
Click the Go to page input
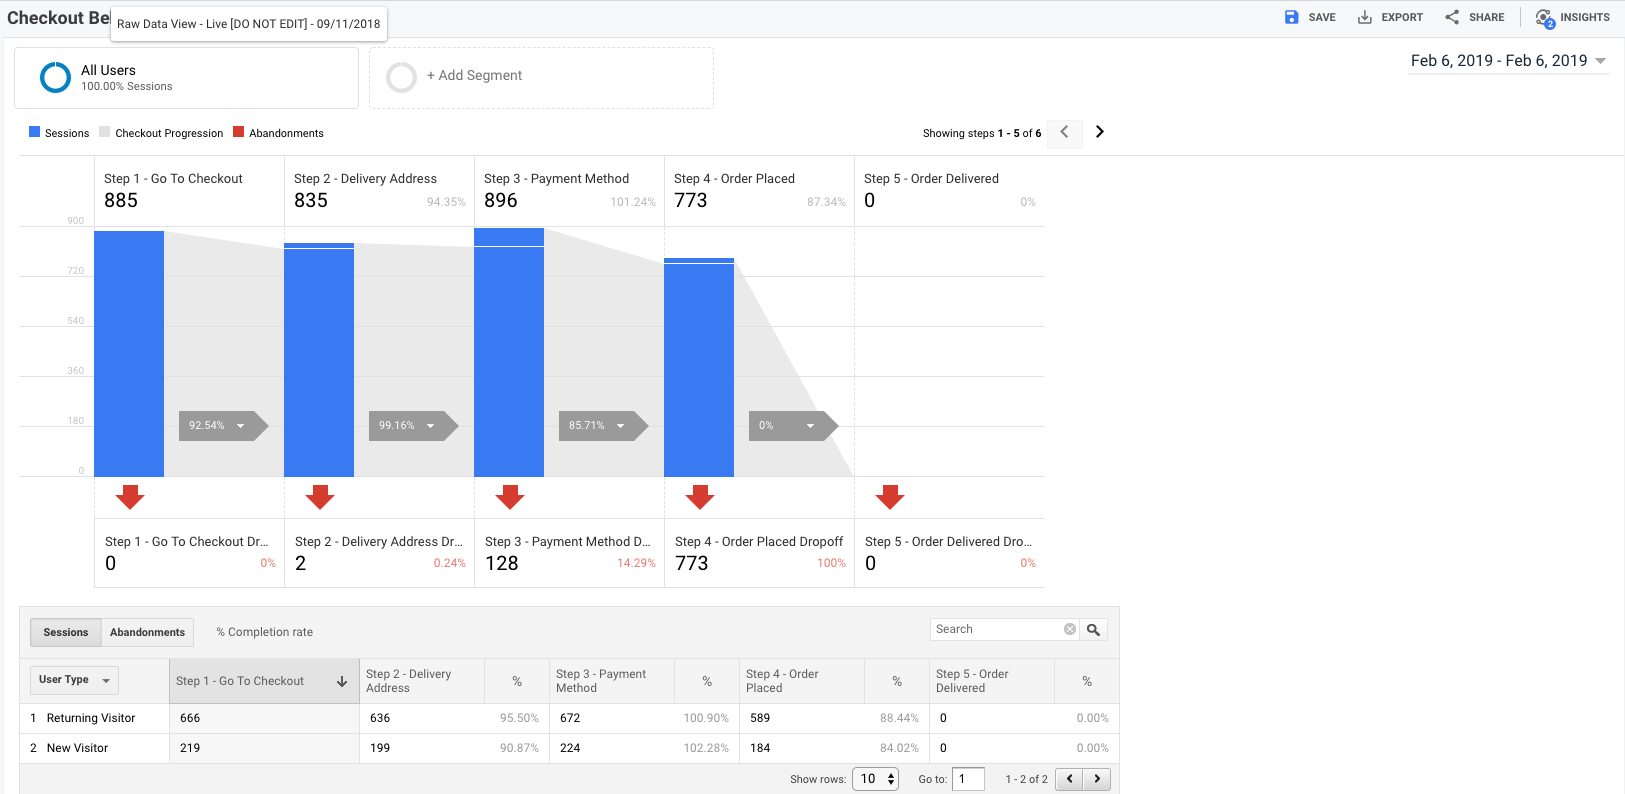coord(968,779)
